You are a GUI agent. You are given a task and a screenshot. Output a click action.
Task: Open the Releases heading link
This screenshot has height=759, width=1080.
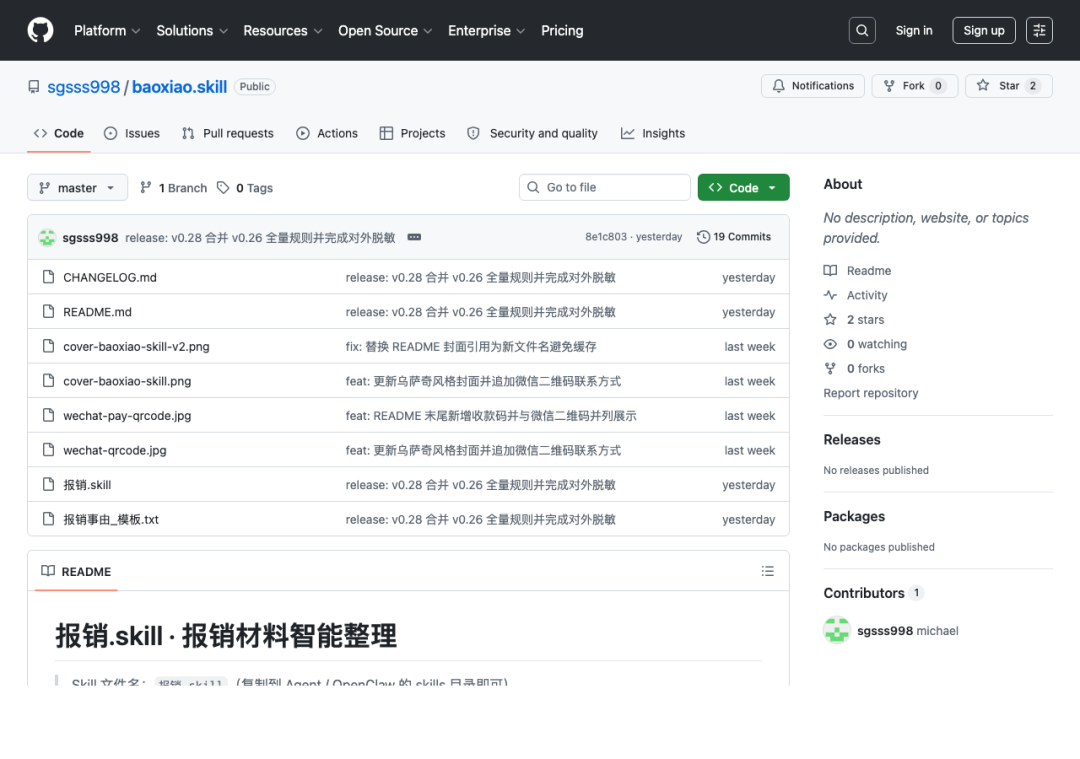click(852, 439)
